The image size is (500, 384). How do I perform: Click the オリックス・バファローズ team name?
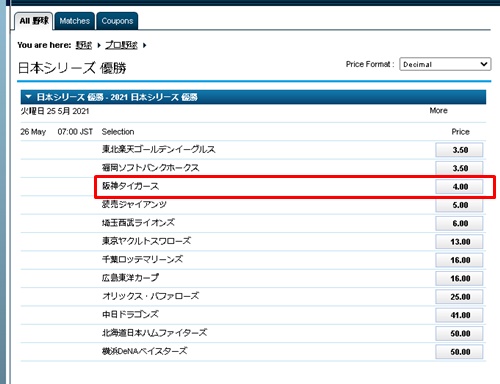point(151,296)
